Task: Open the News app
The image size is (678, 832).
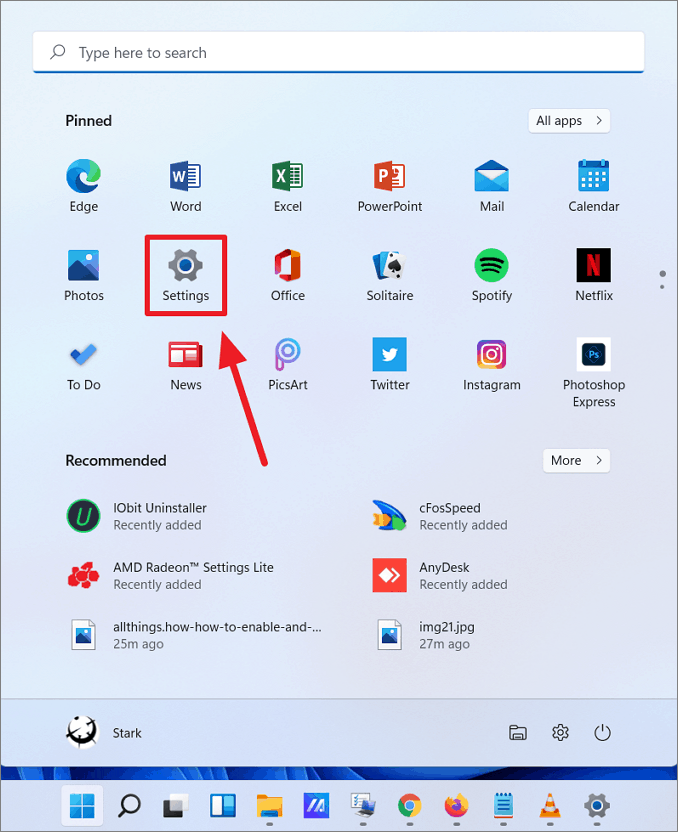Action: (x=185, y=364)
